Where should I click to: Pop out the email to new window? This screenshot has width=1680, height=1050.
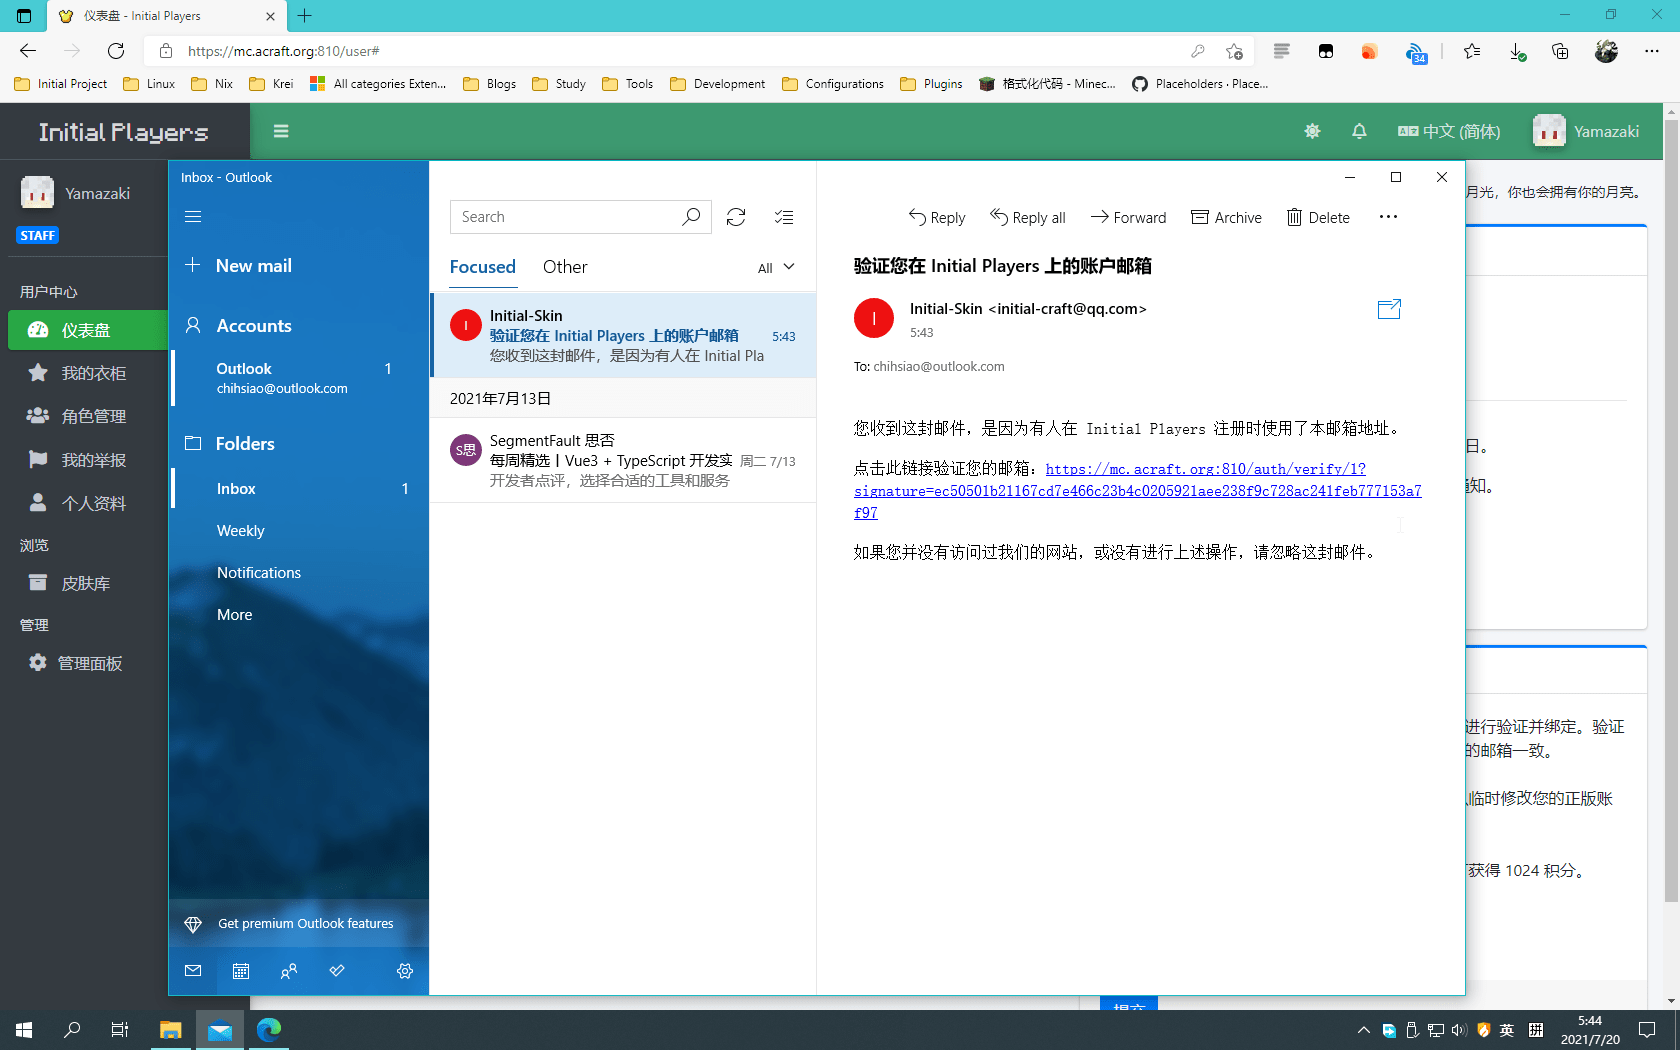1389,309
